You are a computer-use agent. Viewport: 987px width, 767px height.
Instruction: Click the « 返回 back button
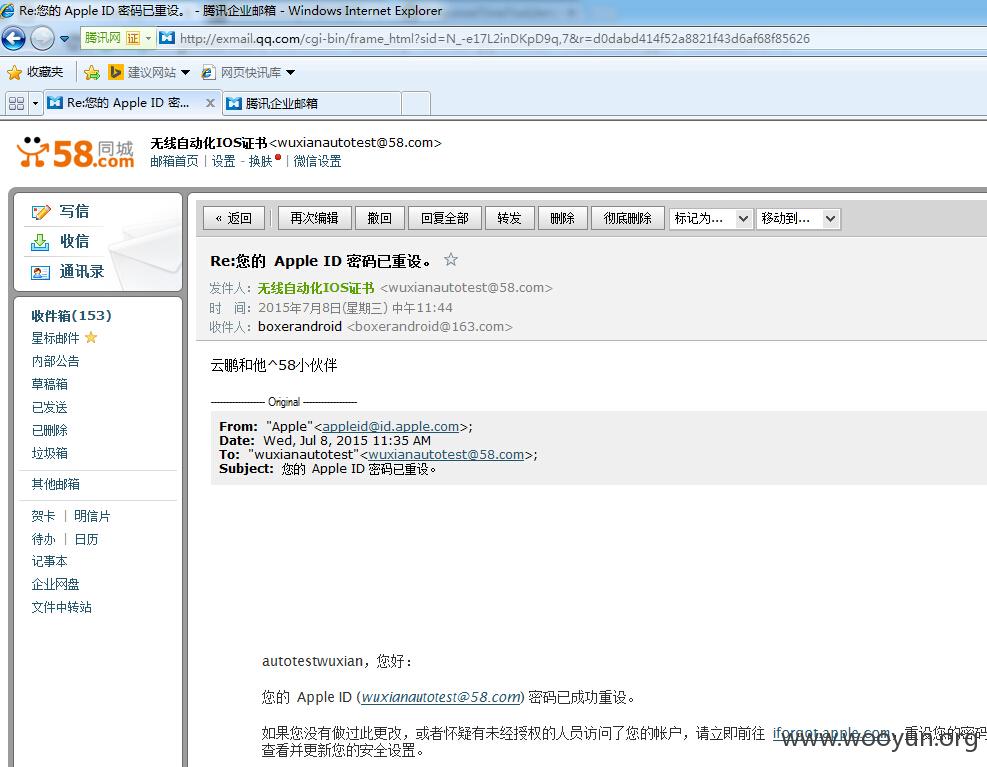point(234,219)
